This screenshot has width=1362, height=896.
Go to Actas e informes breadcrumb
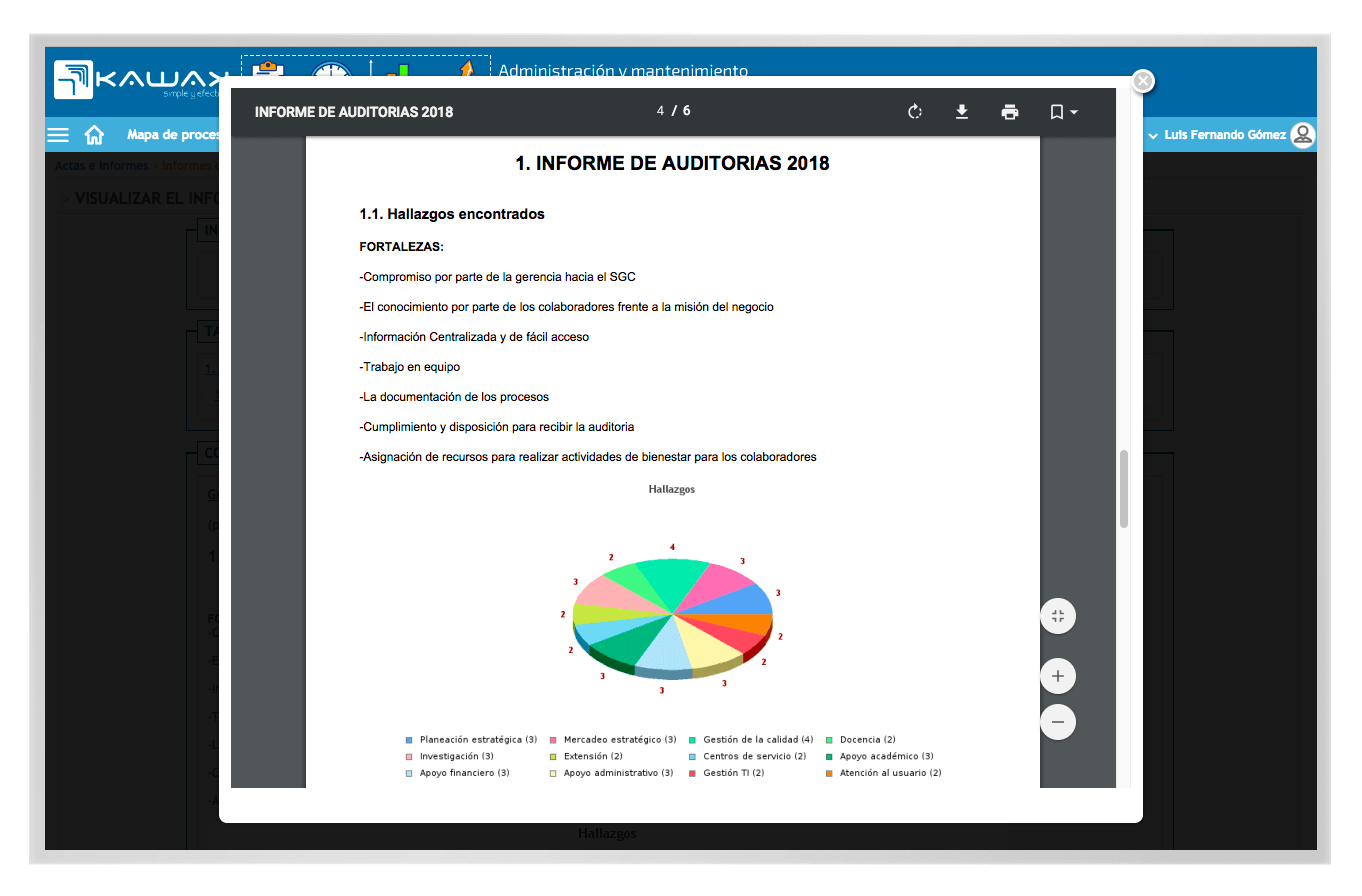101,166
